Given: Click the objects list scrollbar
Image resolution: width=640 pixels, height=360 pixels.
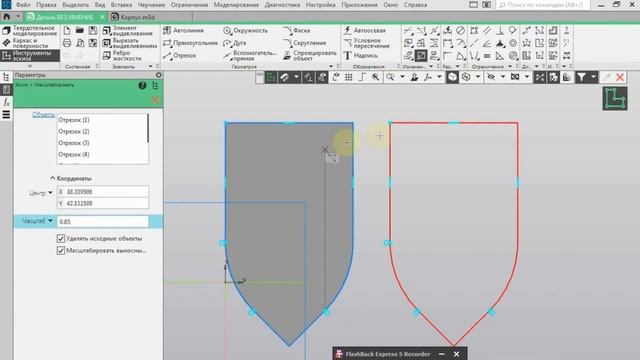Looking at the screenshot, I should pos(147,129).
